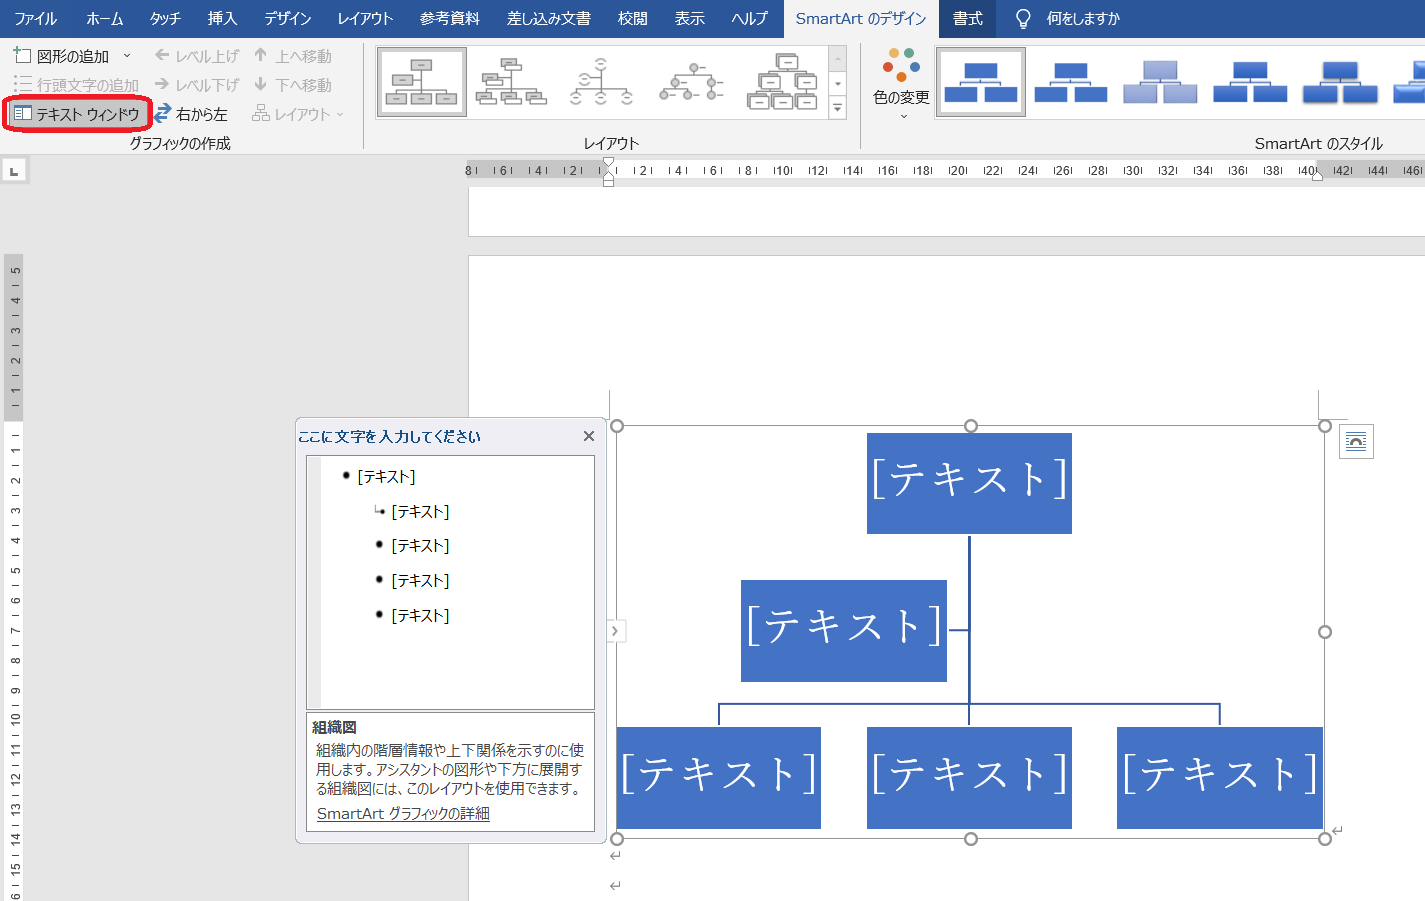This screenshot has height=901, width=1425.
Task: Click the 右から左 direction toggle
Action: tap(191, 114)
